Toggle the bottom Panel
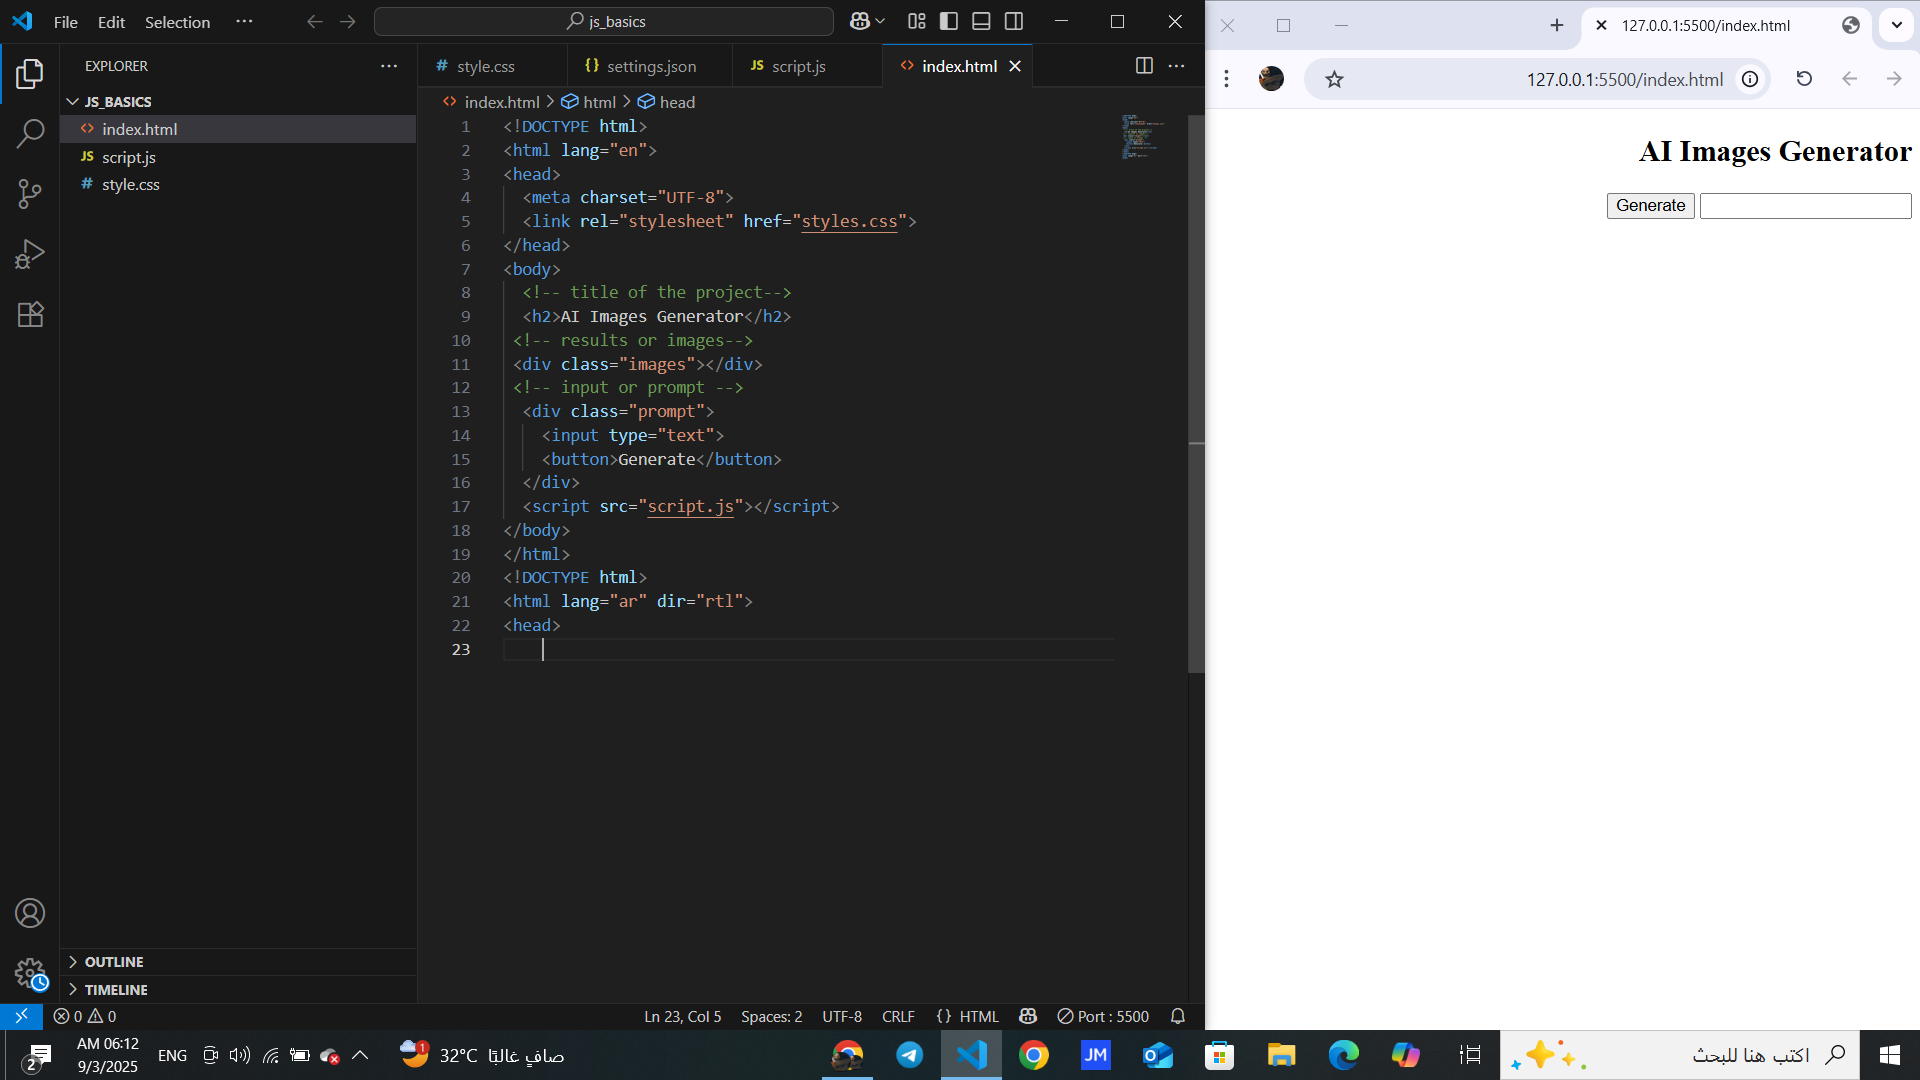Viewport: 1920px width, 1080px height. click(981, 21)
